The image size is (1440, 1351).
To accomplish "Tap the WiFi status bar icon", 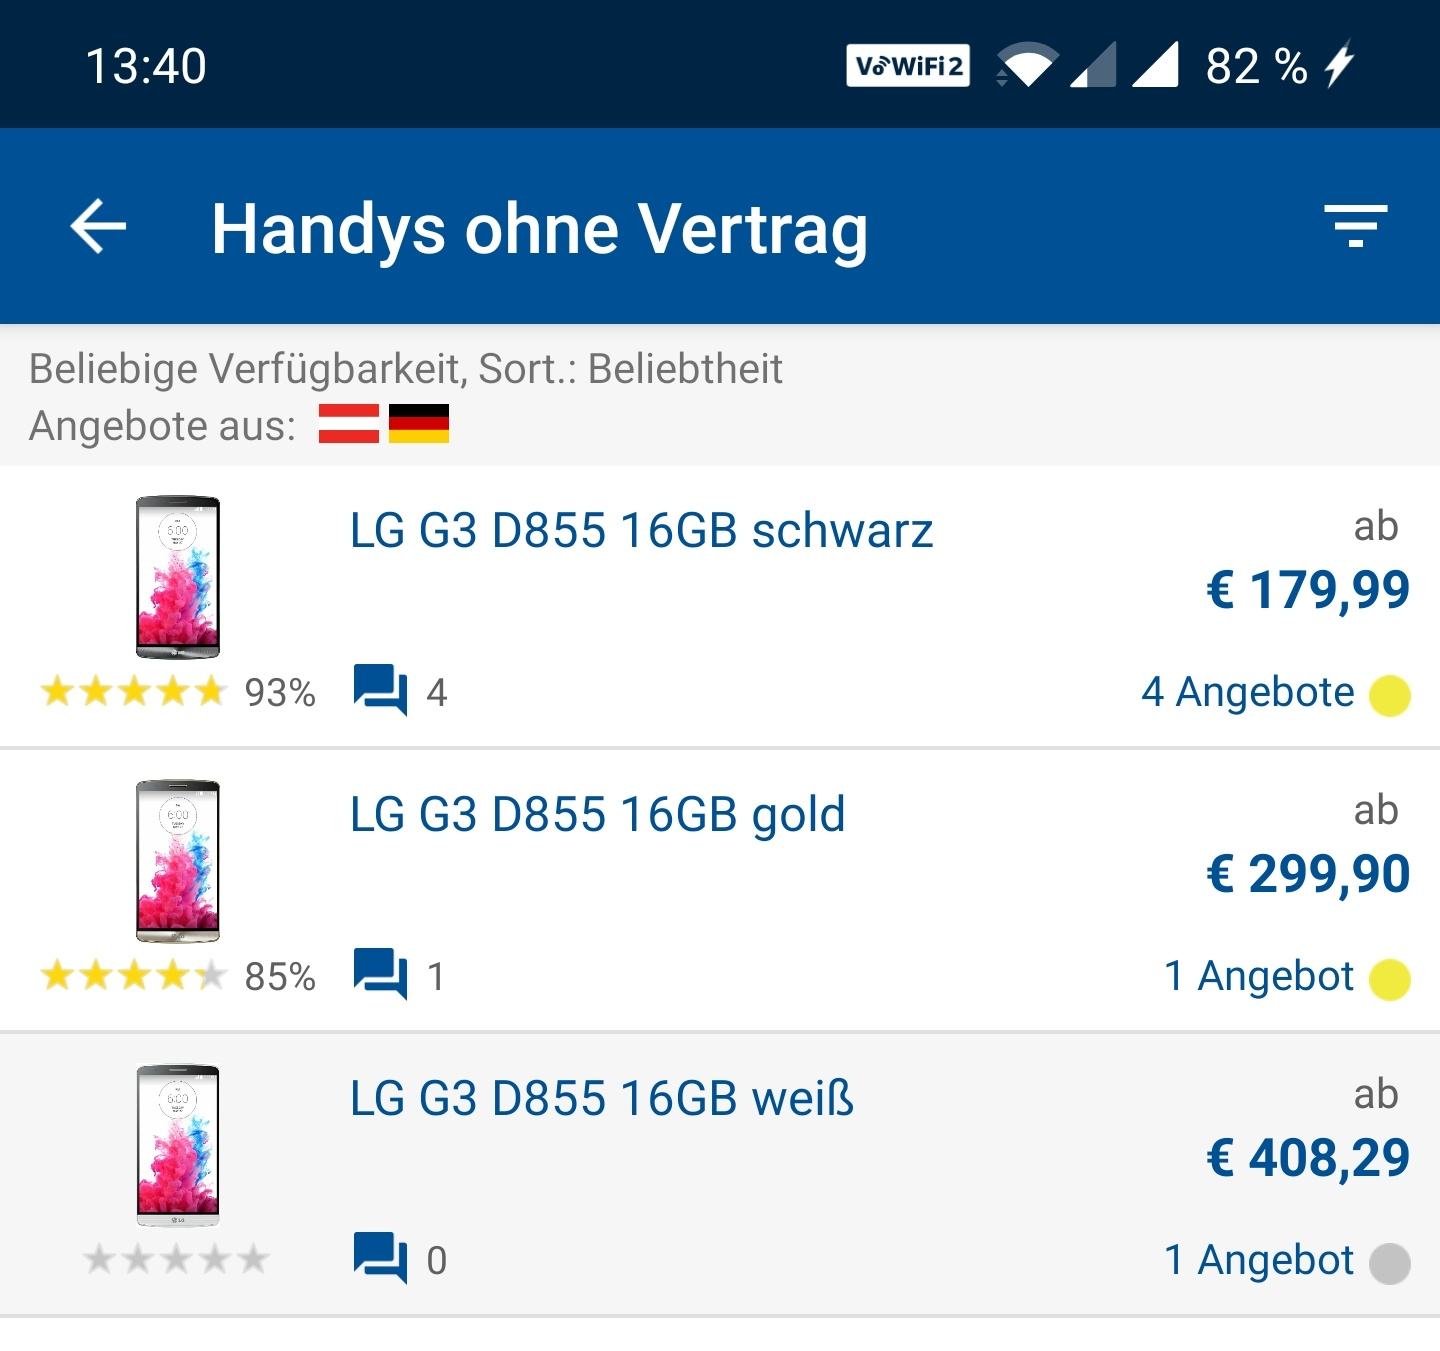I will tap(1028, 66).
